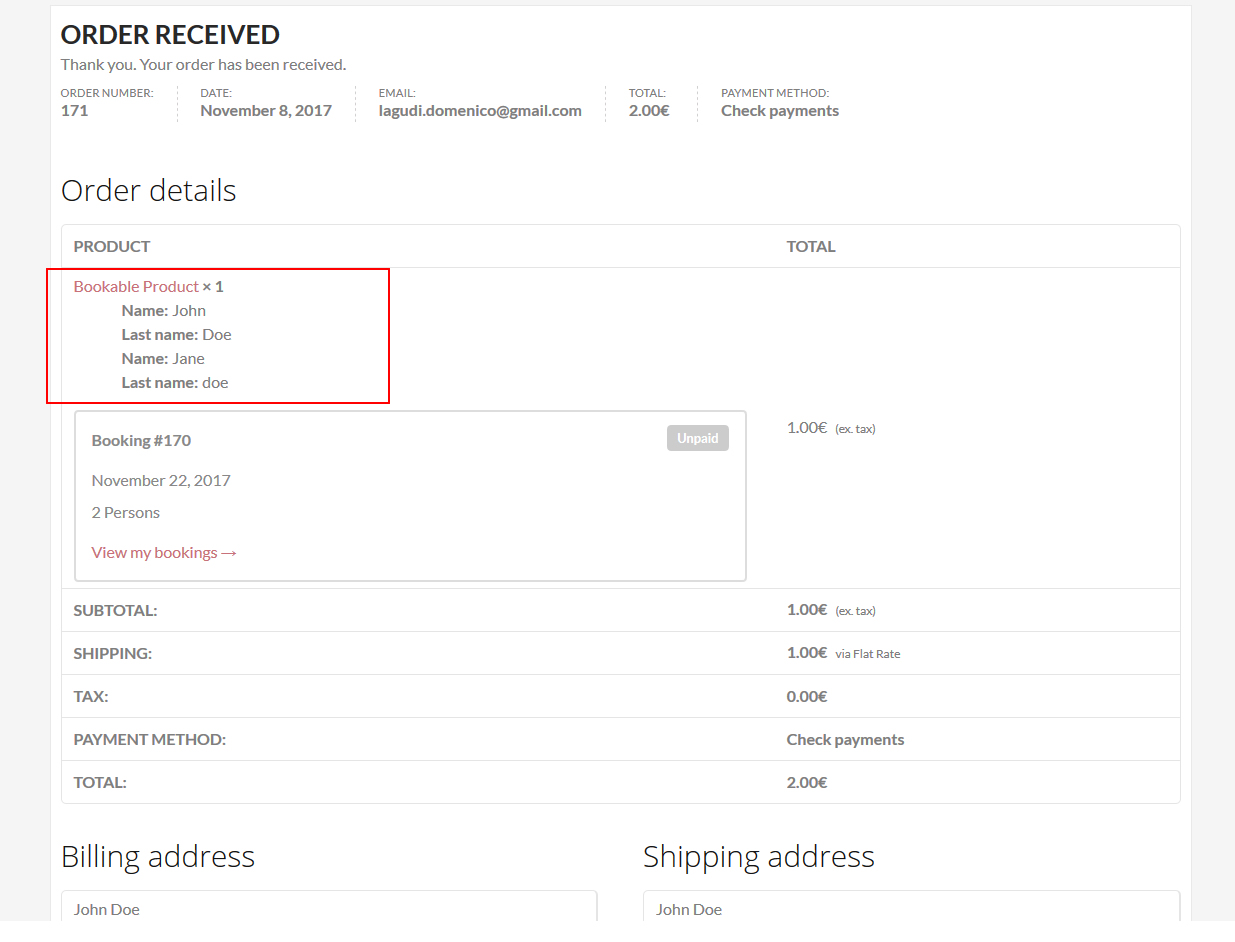This screenshot has height=942, width=1235.
Task: Click the order date November 8, 2017
Action: (265, 111)
